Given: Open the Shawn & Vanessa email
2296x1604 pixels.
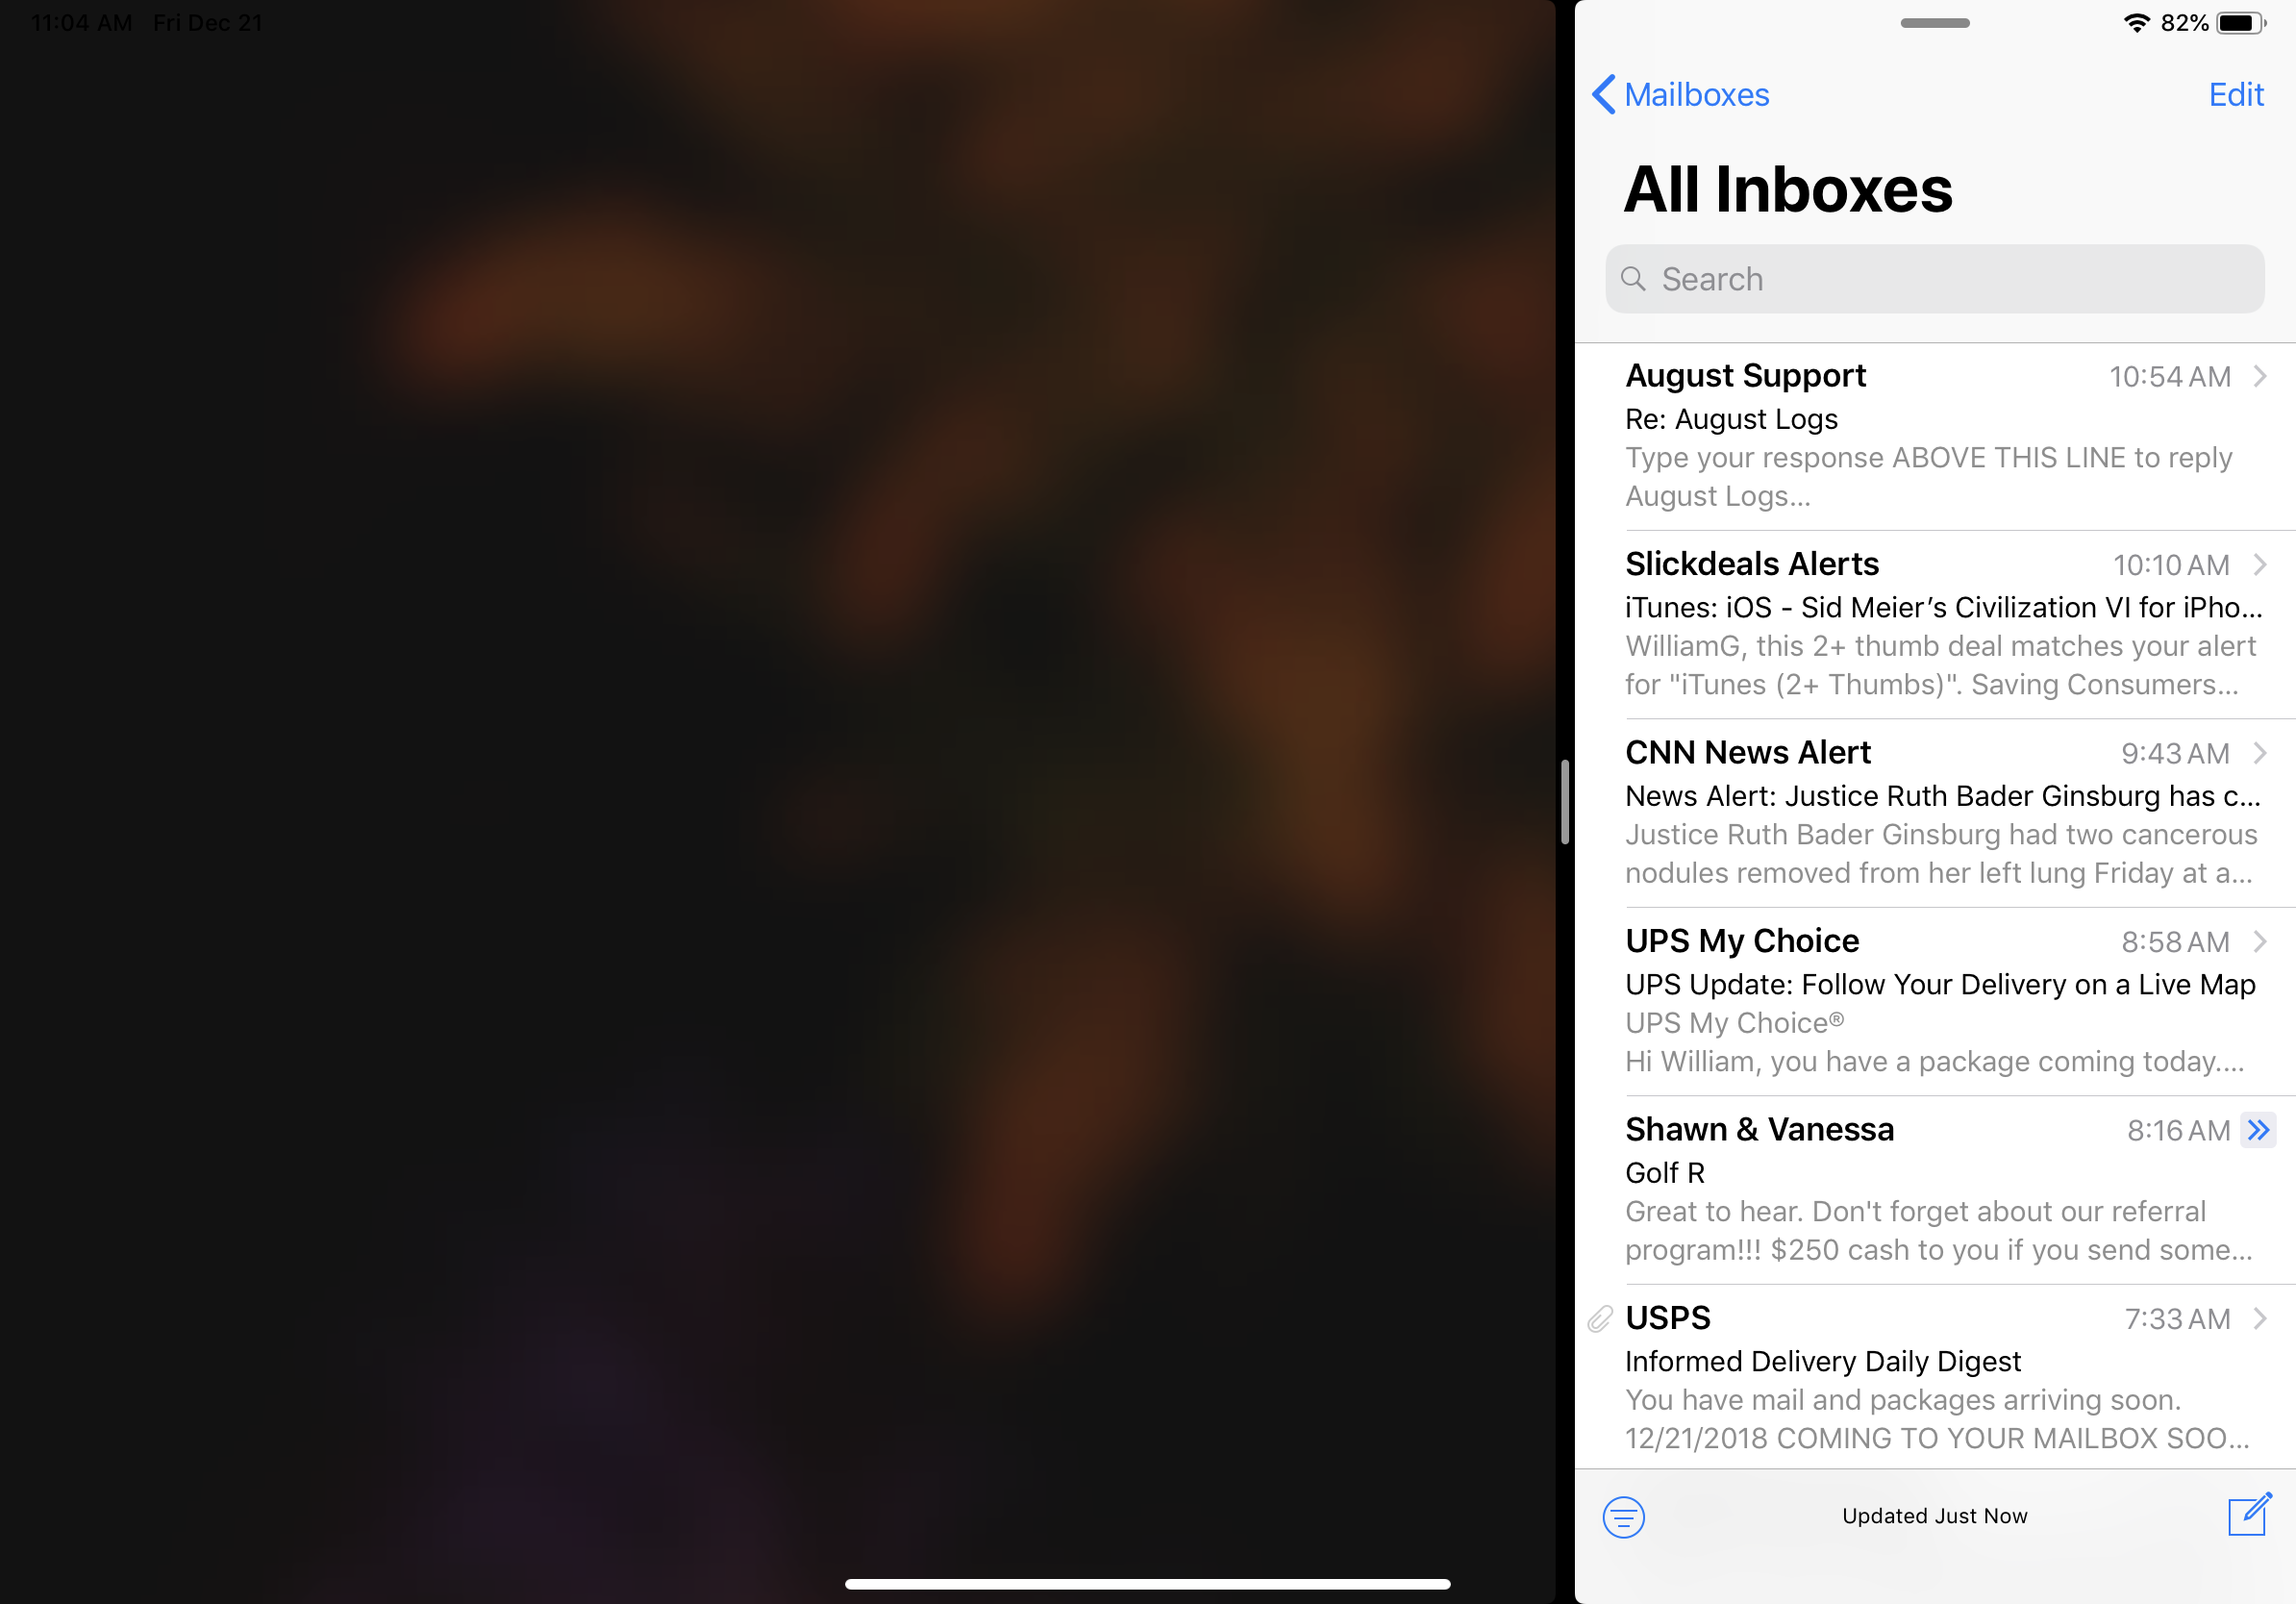Looking at the screenshot, I should click(1934, 1190).
